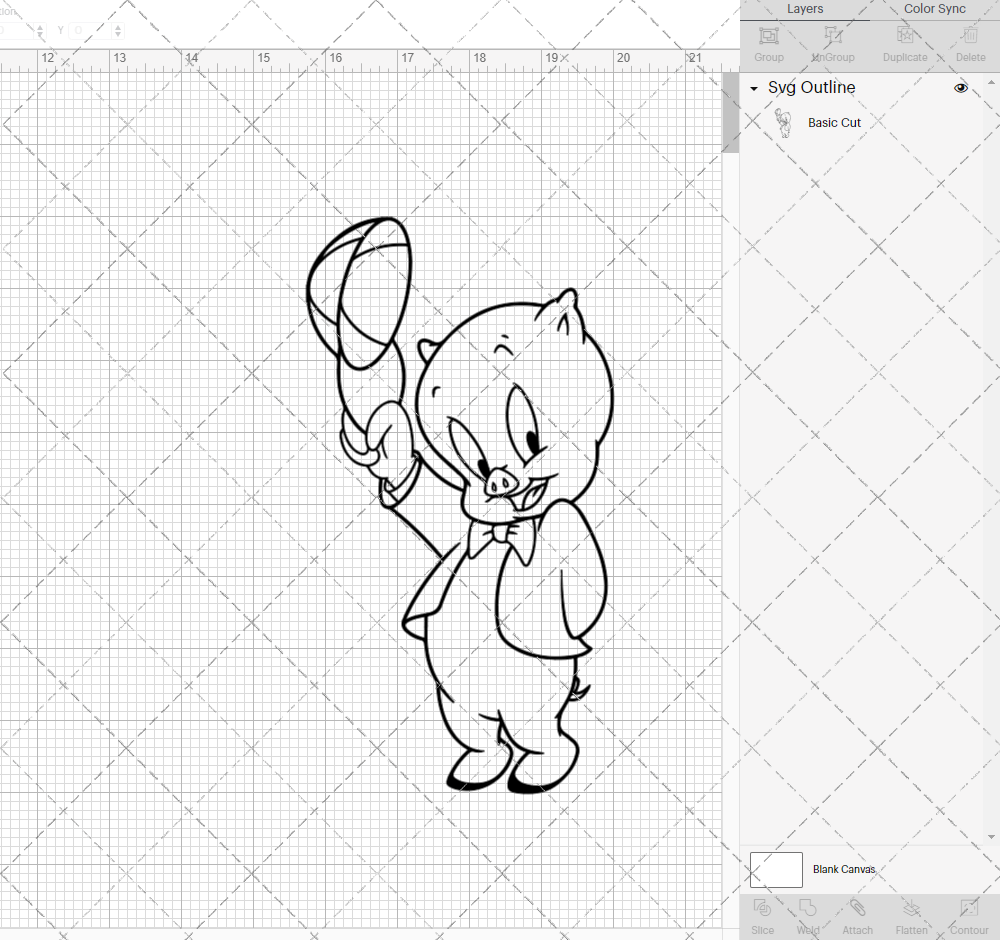Switch to the Color Sync tab
The width and height of the screenshot is (1000, 940).
[x=934, y=9]
